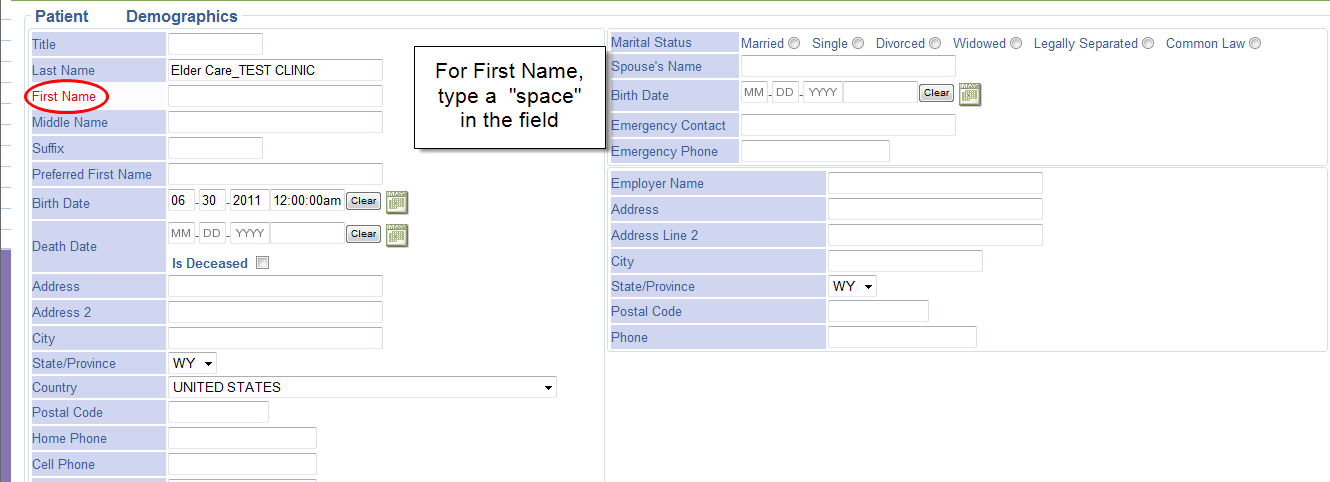Open patient State/Province dropdown
The height and width of the screenshot is (482, 1330).
click(x=194, y=363)
